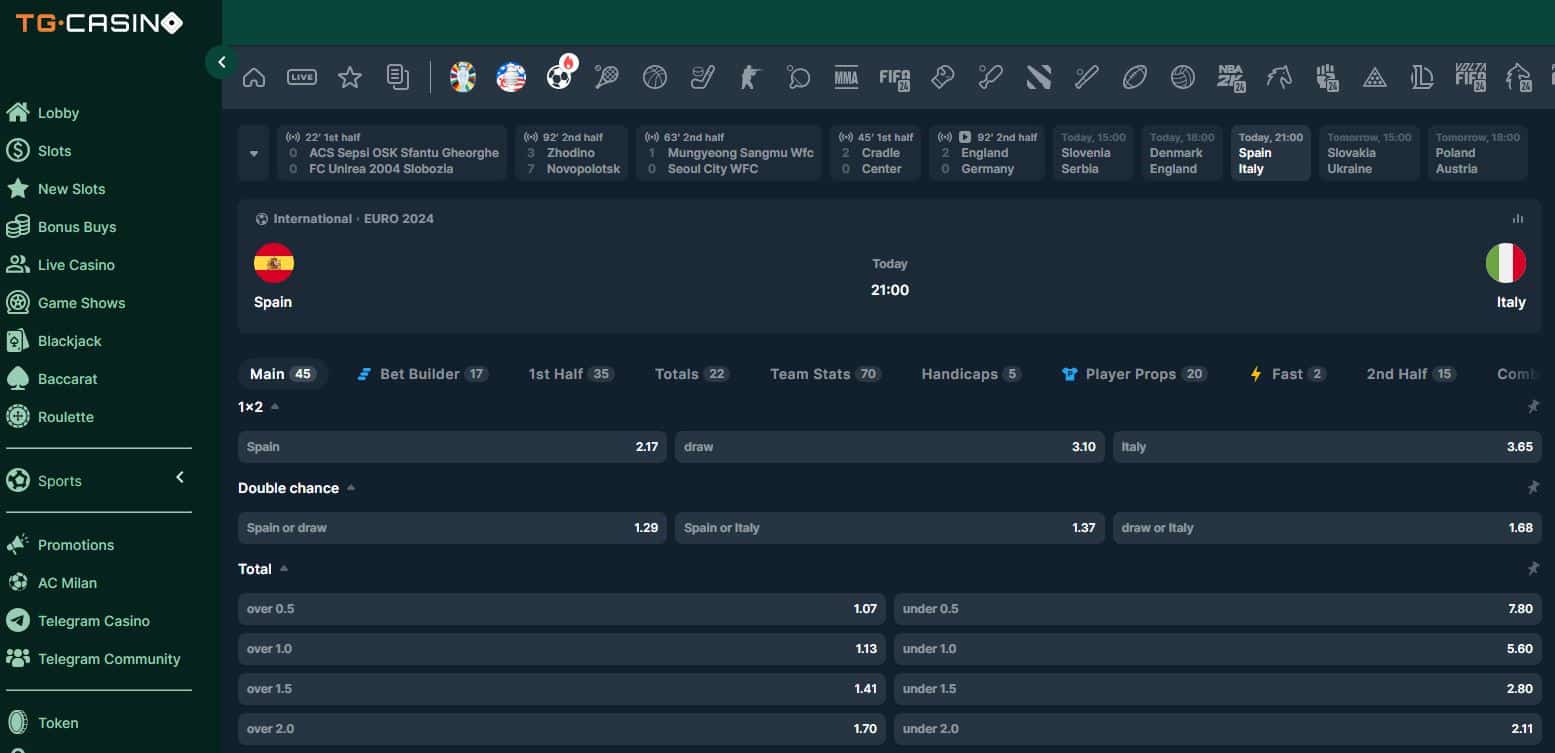
Task: Open the Slovenia vs Serbia match card
Action: 1094,153
